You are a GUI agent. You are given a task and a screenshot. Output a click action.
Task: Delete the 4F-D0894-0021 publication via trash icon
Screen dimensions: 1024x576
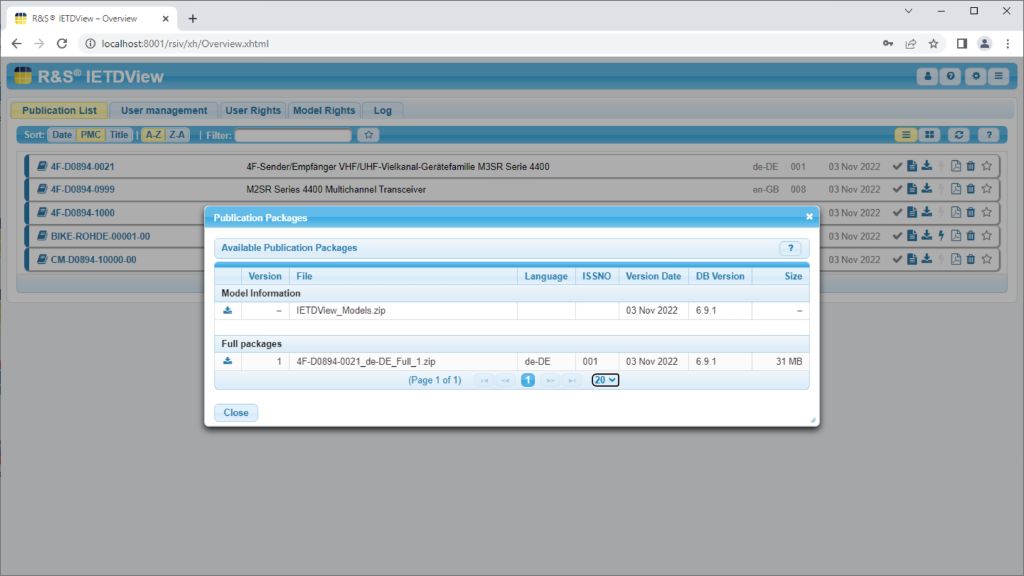[971, 166]
